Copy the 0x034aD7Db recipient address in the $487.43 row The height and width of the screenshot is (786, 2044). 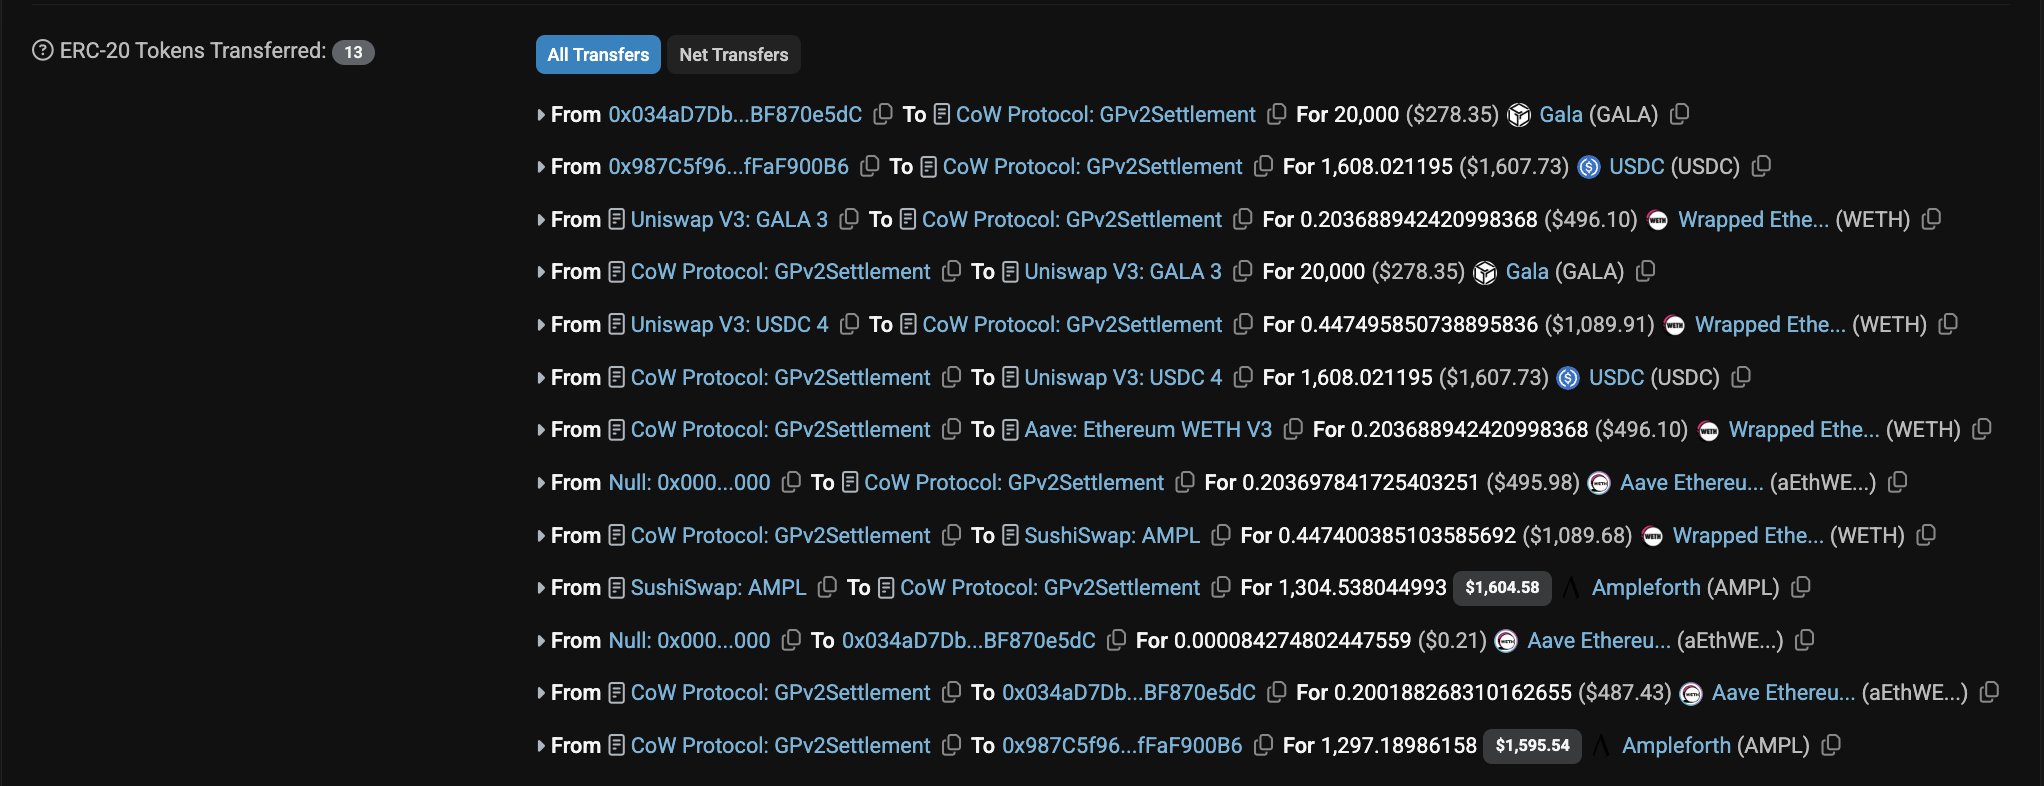[1276, 692]
